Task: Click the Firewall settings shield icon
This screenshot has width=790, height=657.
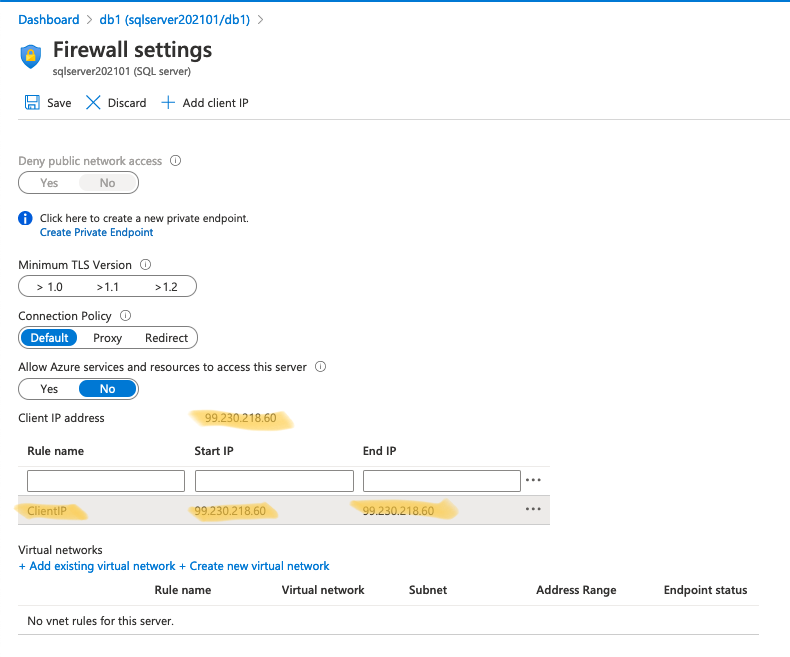Action: (x=31, y=56)
